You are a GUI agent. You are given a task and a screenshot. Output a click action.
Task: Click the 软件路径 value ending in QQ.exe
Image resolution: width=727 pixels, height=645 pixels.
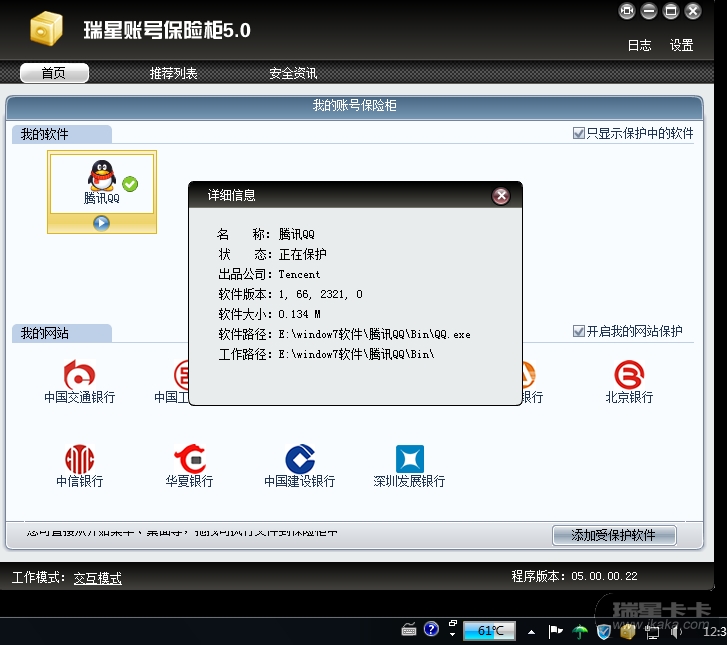coord(375,334)
